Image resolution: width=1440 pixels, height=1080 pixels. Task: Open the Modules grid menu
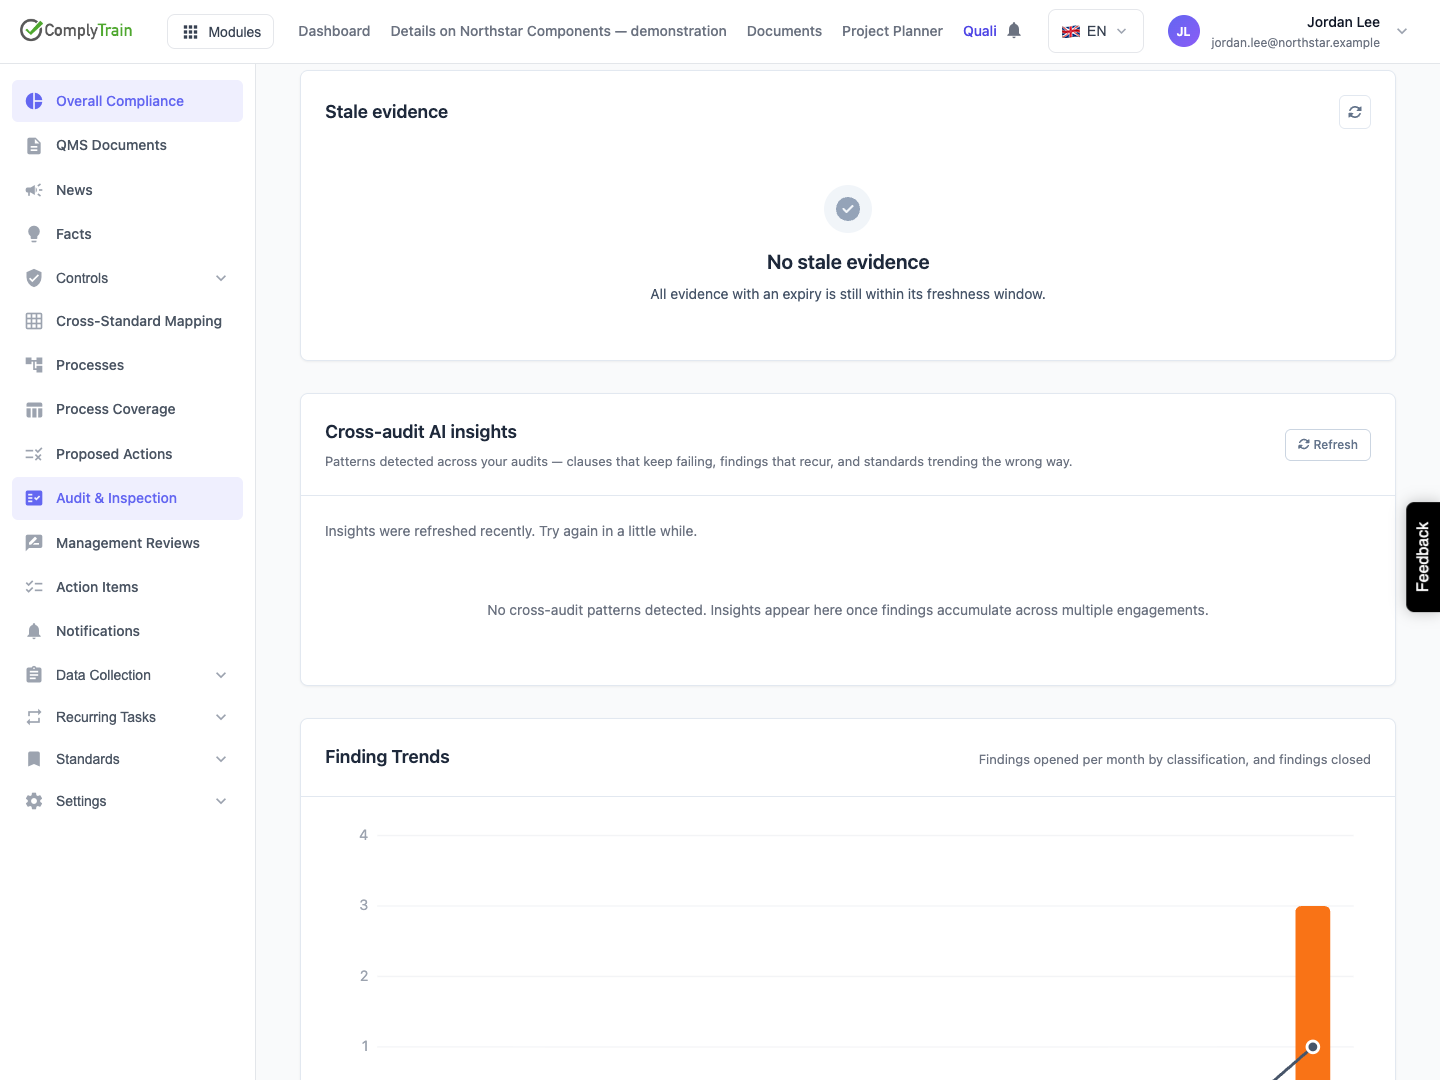tap(221, 32)
